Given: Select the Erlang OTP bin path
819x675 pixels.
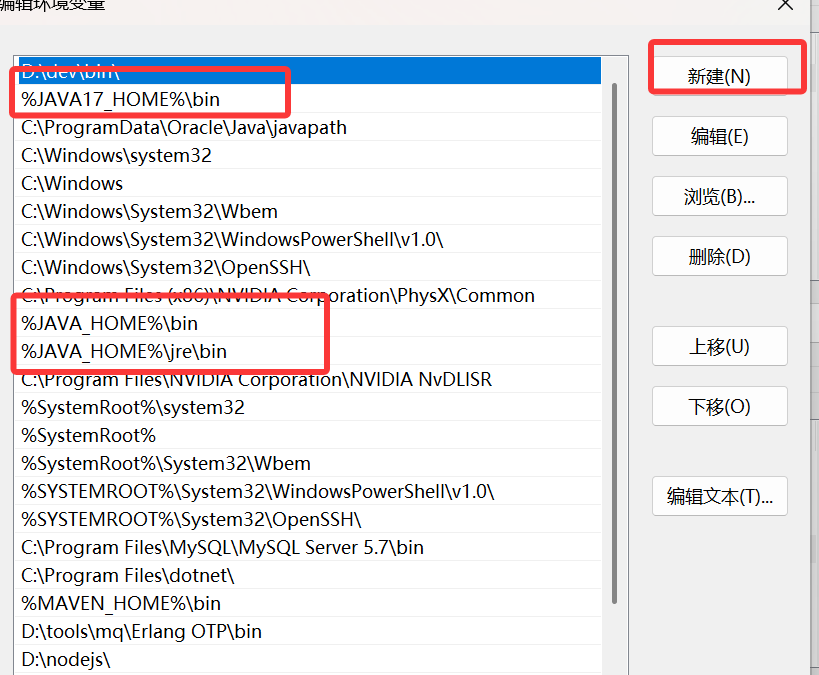Looking at the screenshot, I should [141, 632].
